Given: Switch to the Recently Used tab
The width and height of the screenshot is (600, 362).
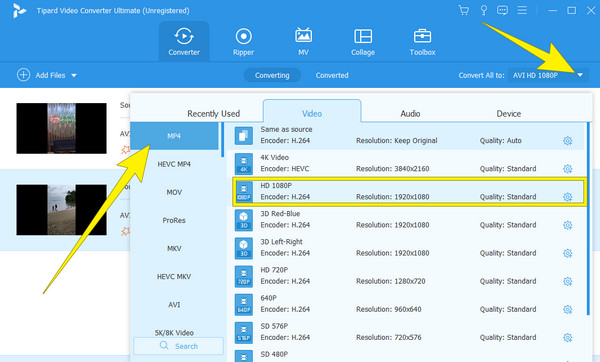Looking at the screenshot, I should click(214, 114).
